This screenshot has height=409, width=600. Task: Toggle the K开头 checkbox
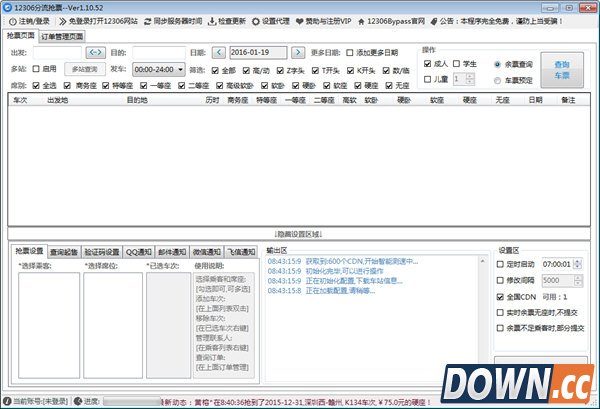click(x=350, y=70)
